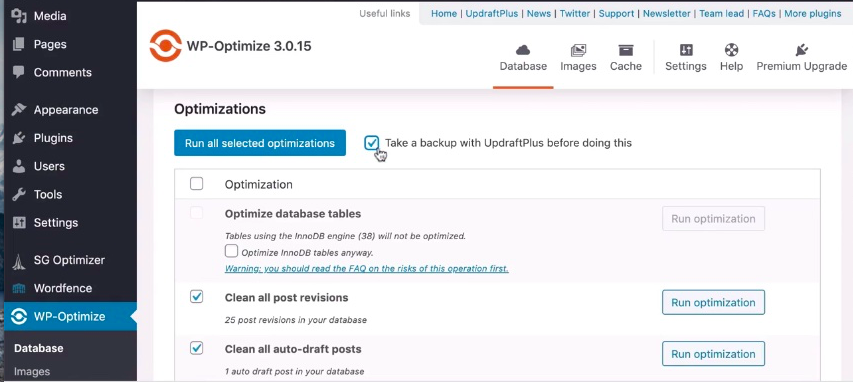This screenshot has width=853, height=382.
Task: Open the Support useful link
Action: 616,14
